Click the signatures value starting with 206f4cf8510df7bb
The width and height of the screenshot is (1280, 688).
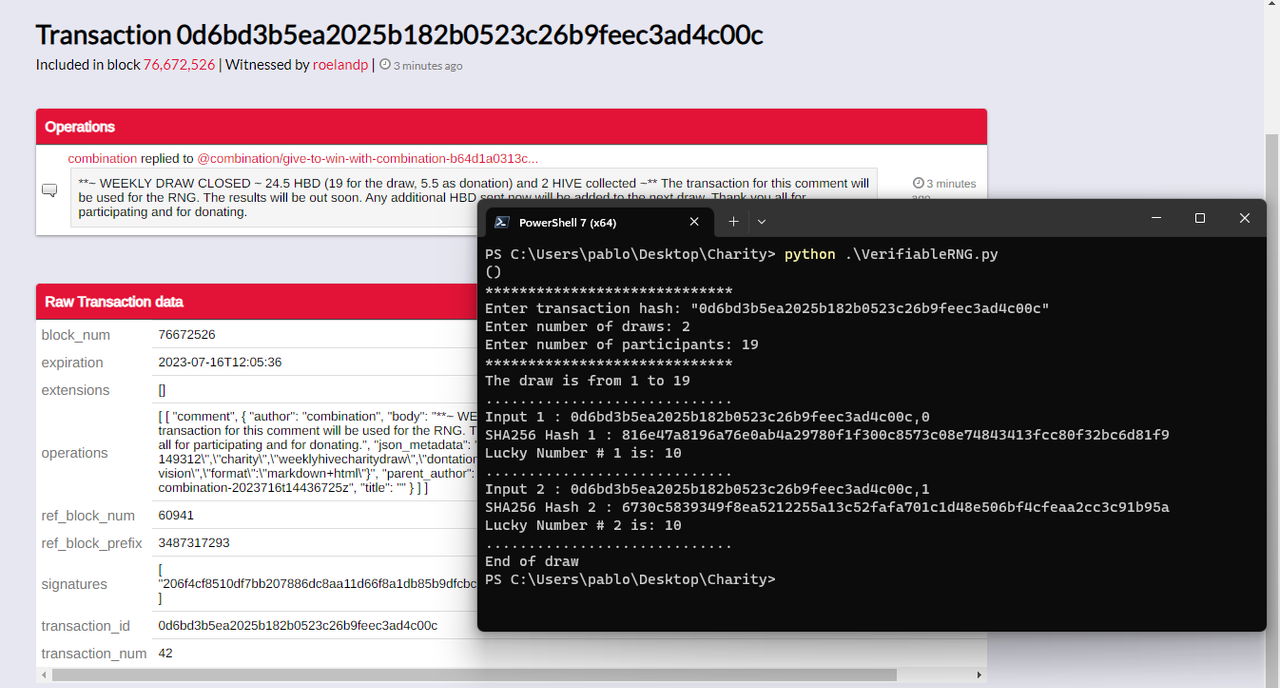coord(318,584)
